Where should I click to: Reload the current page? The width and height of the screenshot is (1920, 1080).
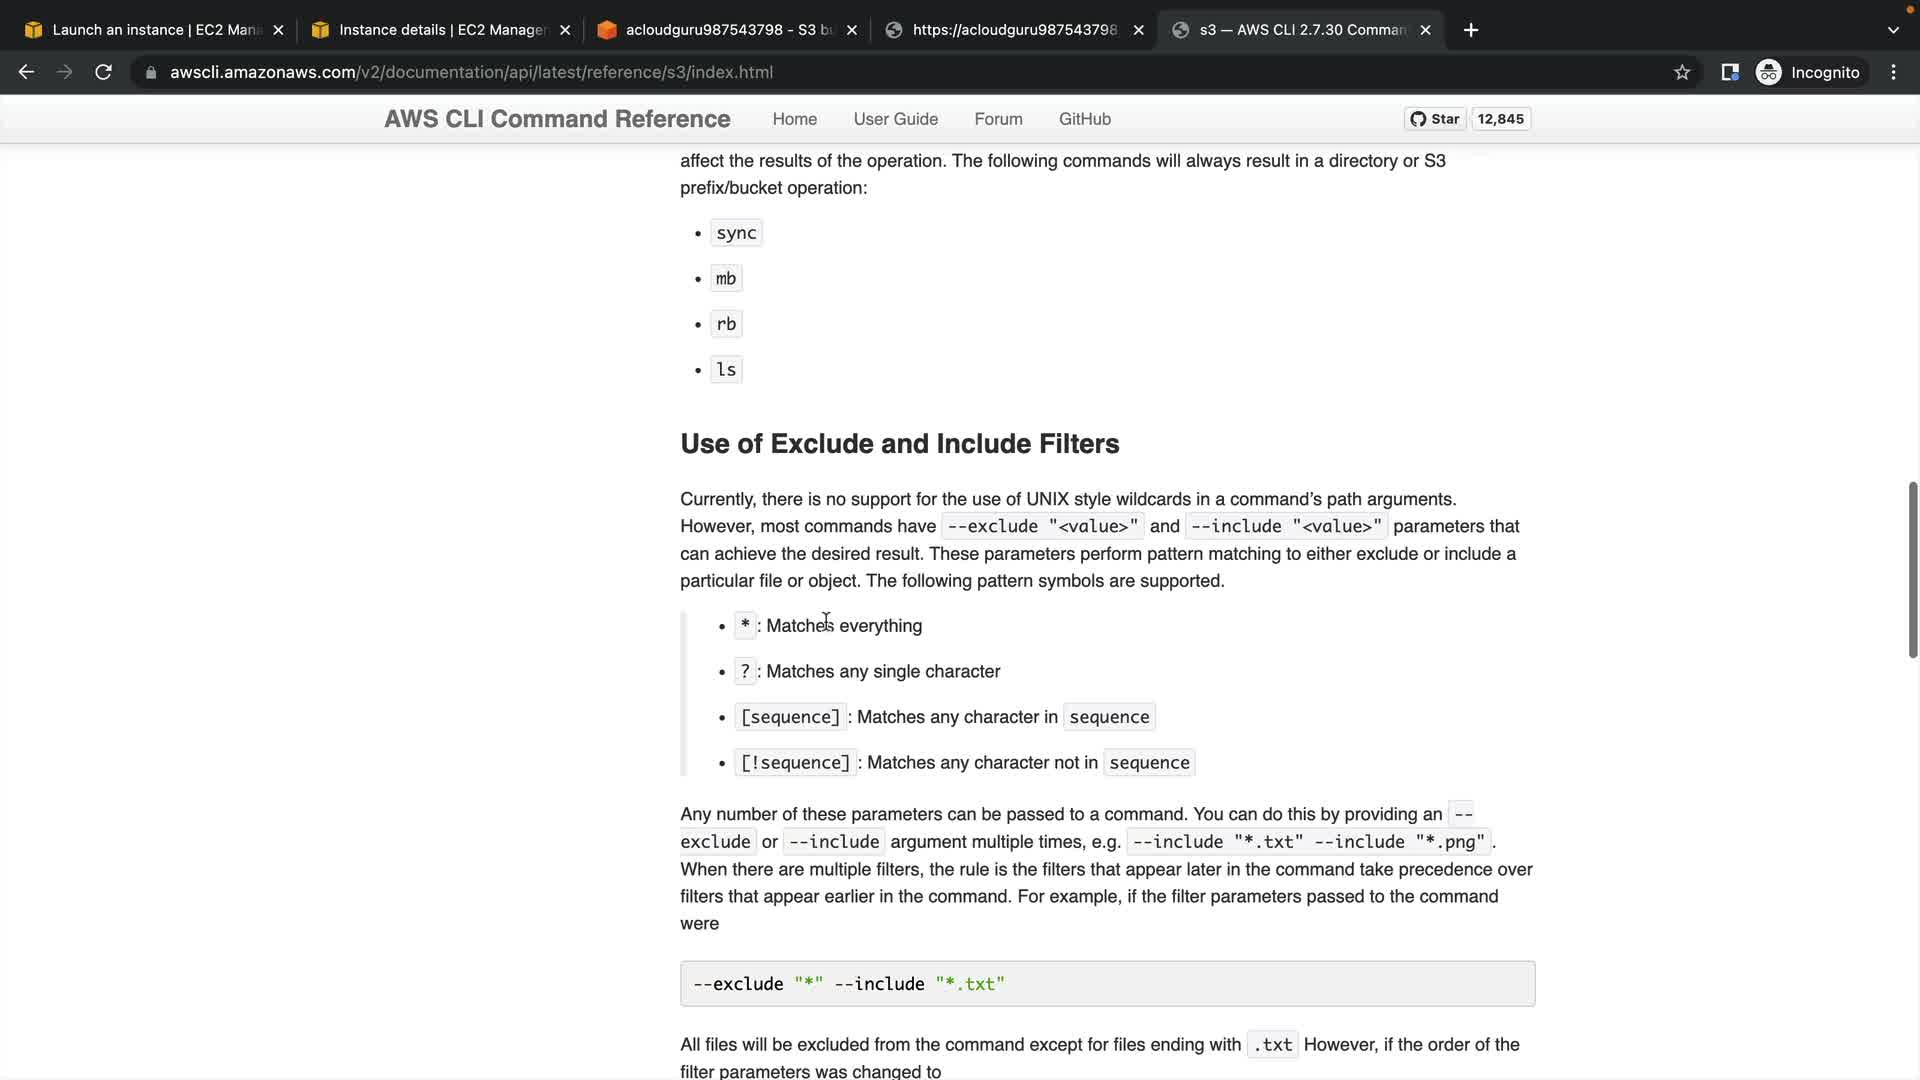click(x=103, y=72)
